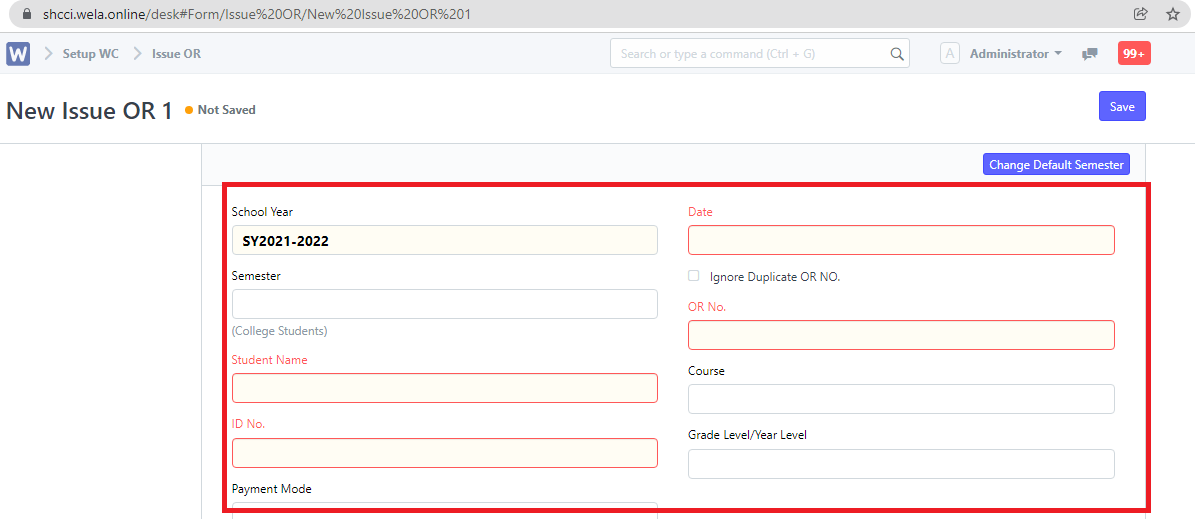Open the chat messages icon
The height and width of the screenshot is (519, 1195).
tap(1090, 54)
